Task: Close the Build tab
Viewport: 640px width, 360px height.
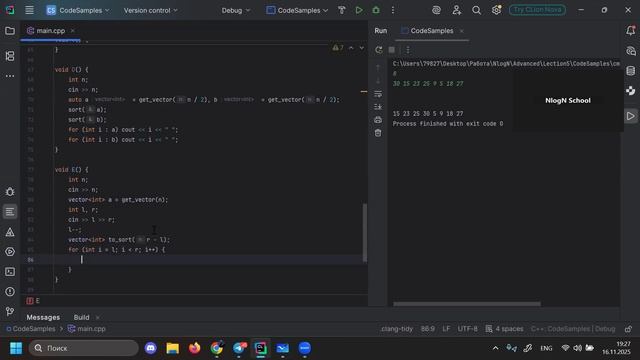Action: pyautogui.click(x=98, y=317)
